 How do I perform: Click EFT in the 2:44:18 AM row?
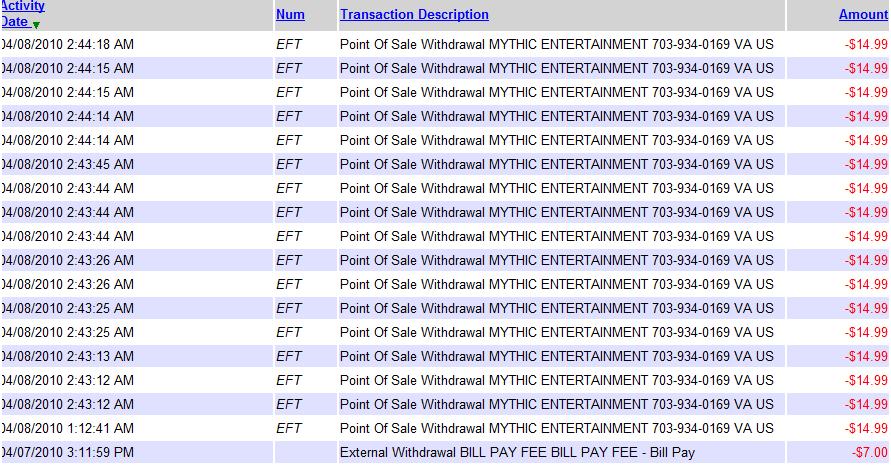(x=289, y=44)
